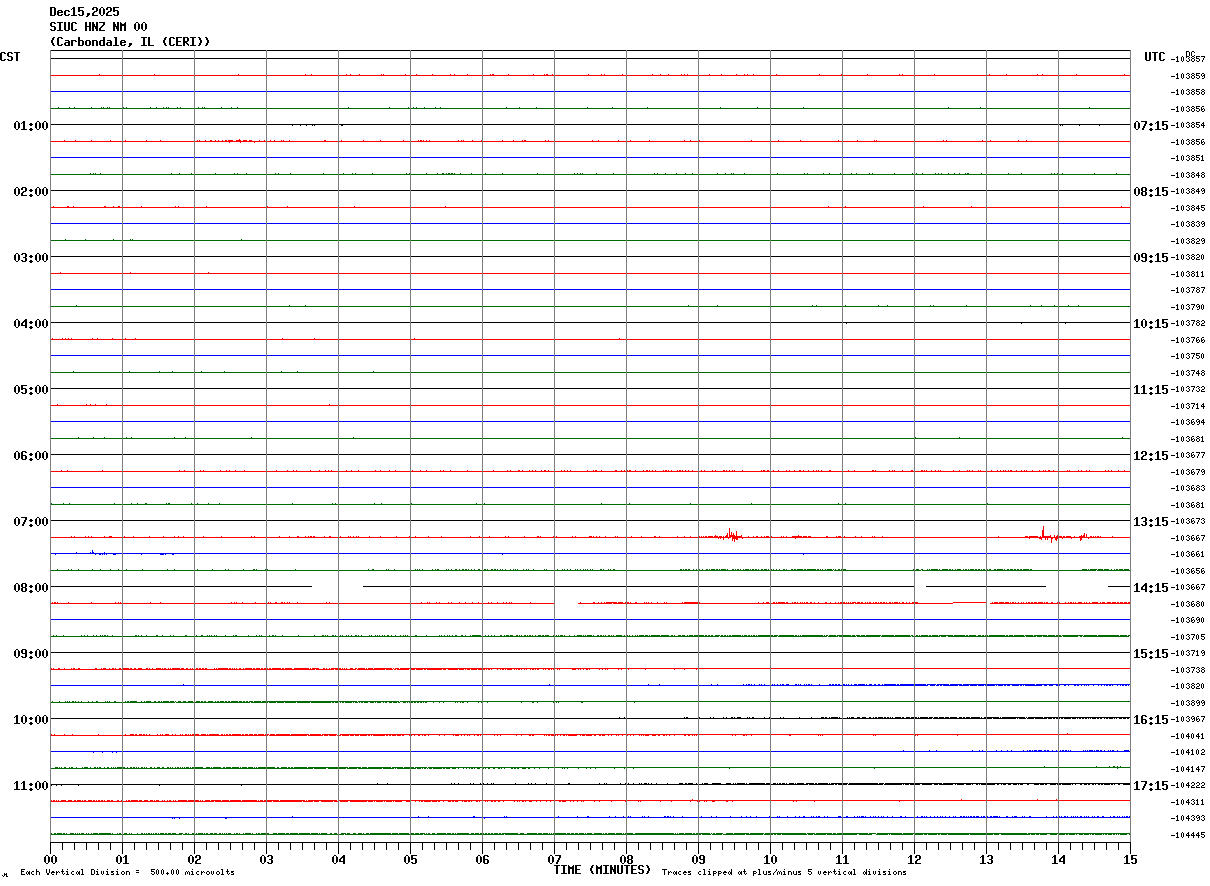
Task: Click the red seismic spike near minute 13.8
Action: [x=1045, y=534]
